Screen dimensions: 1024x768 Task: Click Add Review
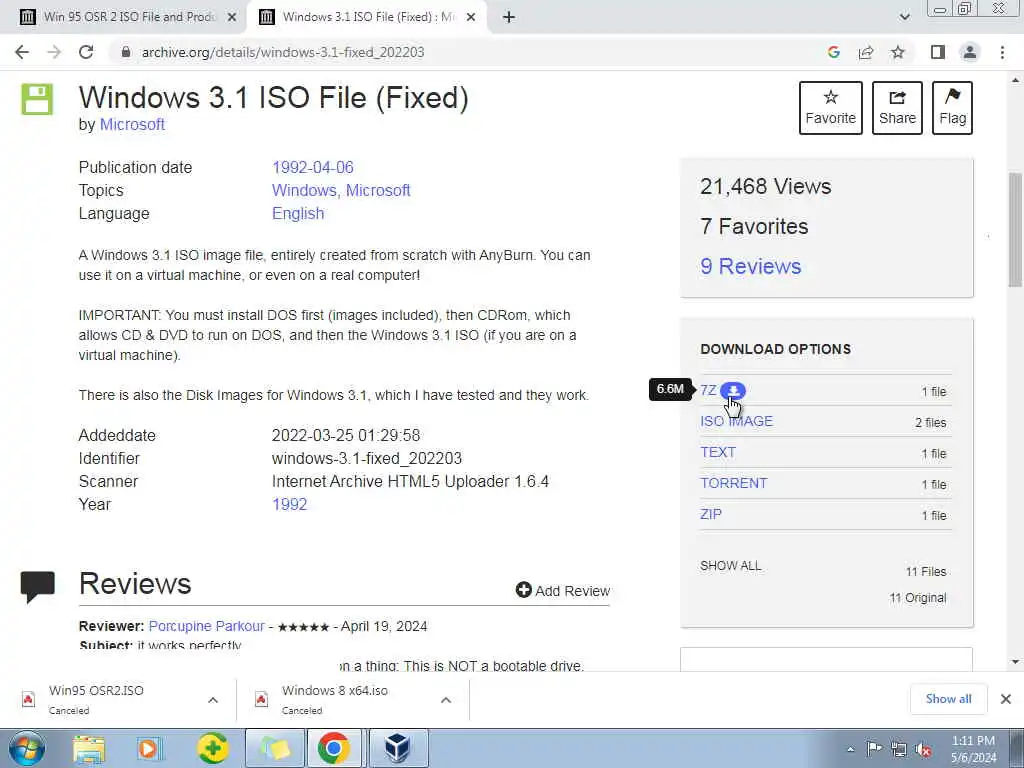pyautogui.click(x=562, y=590)
